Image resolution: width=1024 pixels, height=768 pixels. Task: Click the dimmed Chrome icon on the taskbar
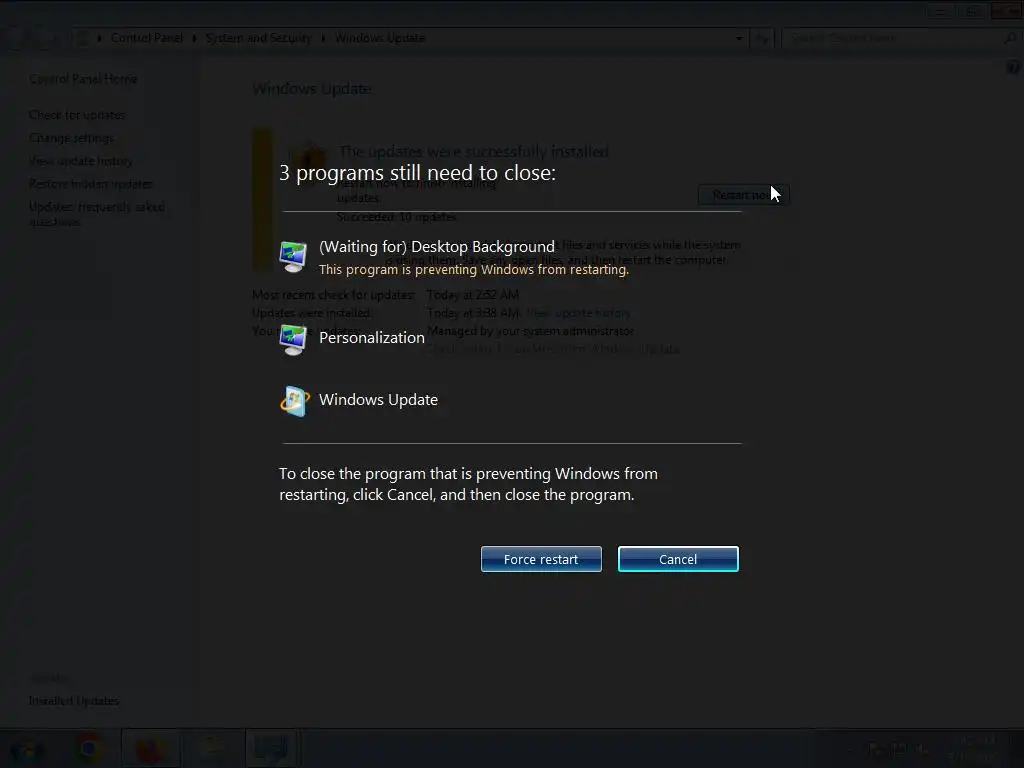(x=89, y=748)
